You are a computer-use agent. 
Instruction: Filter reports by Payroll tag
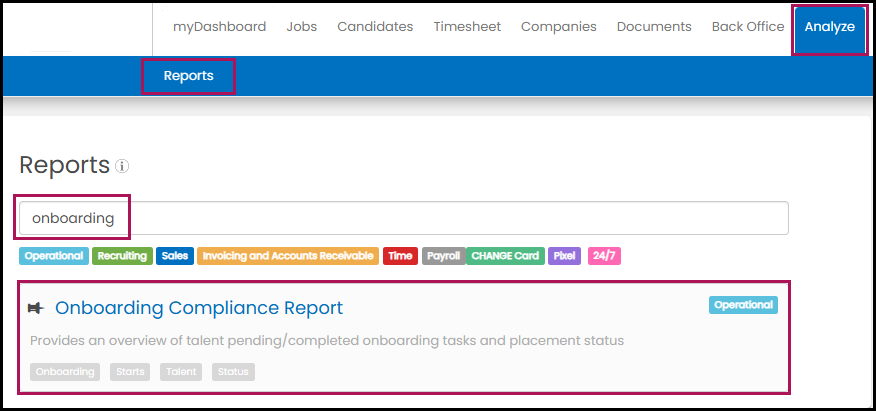click(x=444, y=256)
